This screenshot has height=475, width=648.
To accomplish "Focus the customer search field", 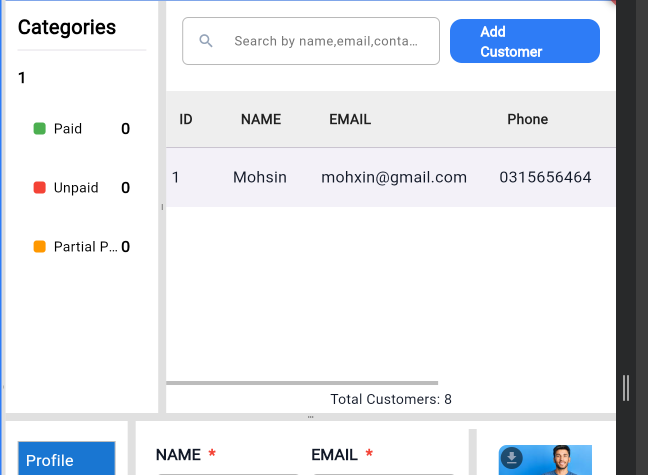I will pos(325,41).
